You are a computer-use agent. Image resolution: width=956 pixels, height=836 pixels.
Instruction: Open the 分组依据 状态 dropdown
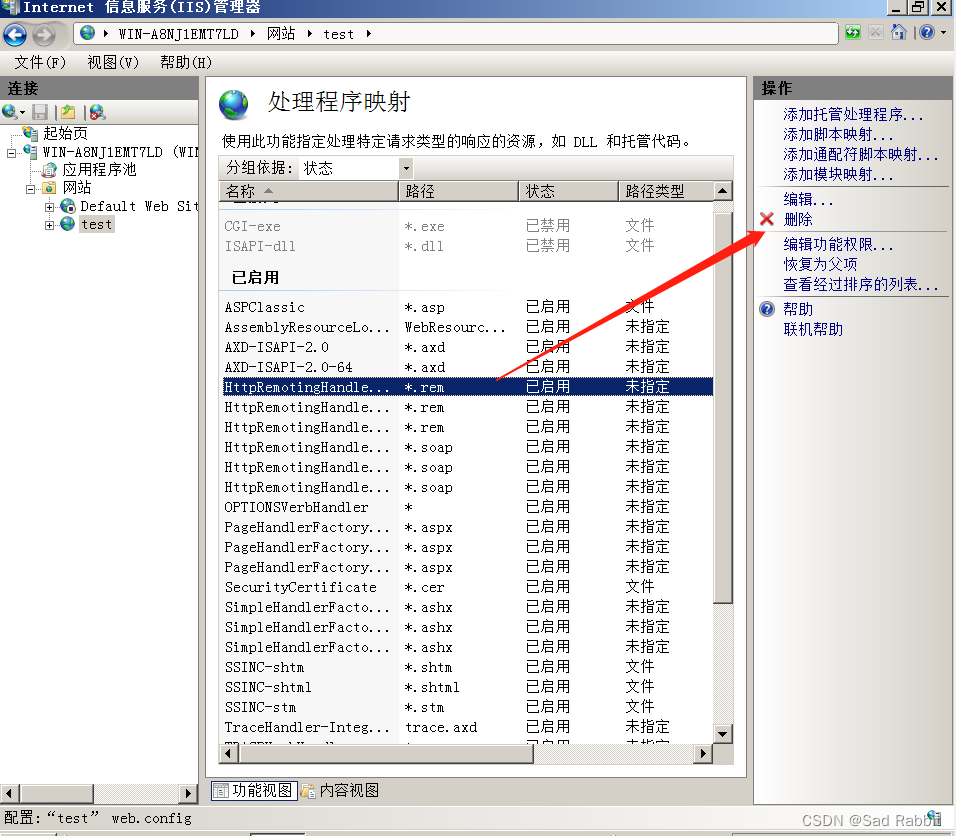(405, 166)
